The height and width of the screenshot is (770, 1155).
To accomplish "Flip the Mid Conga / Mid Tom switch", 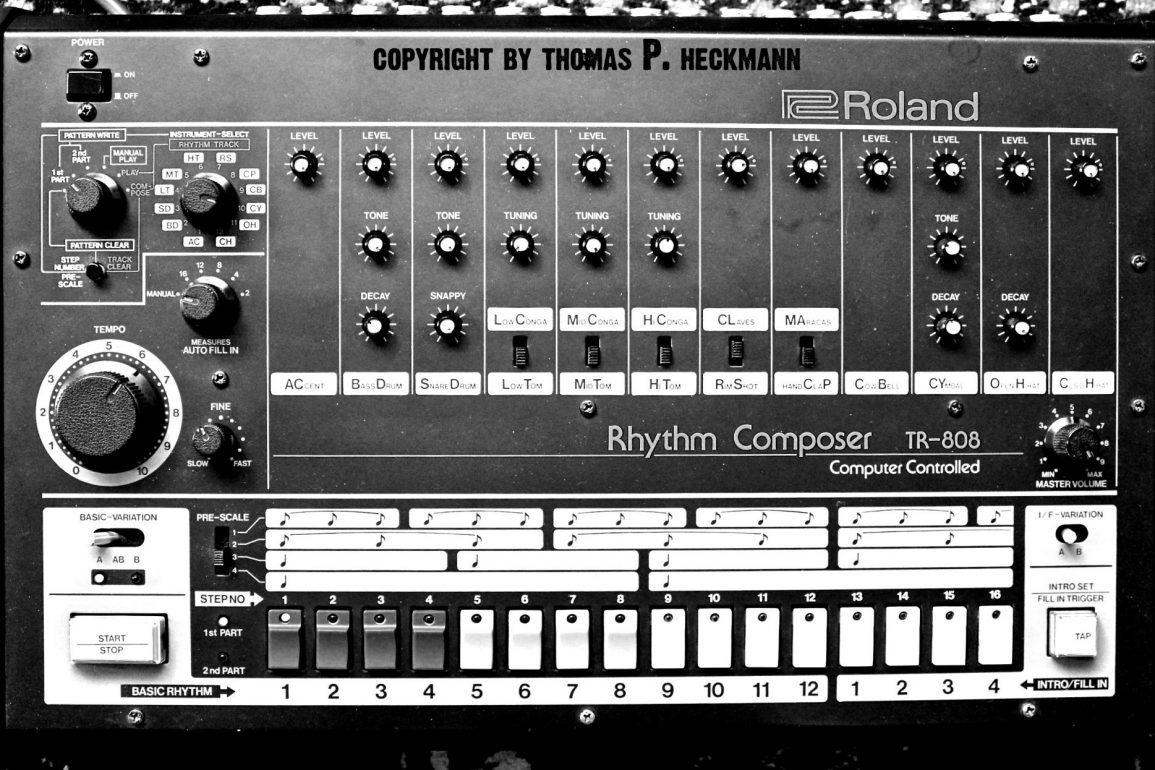I will click(x=592, y=351).
